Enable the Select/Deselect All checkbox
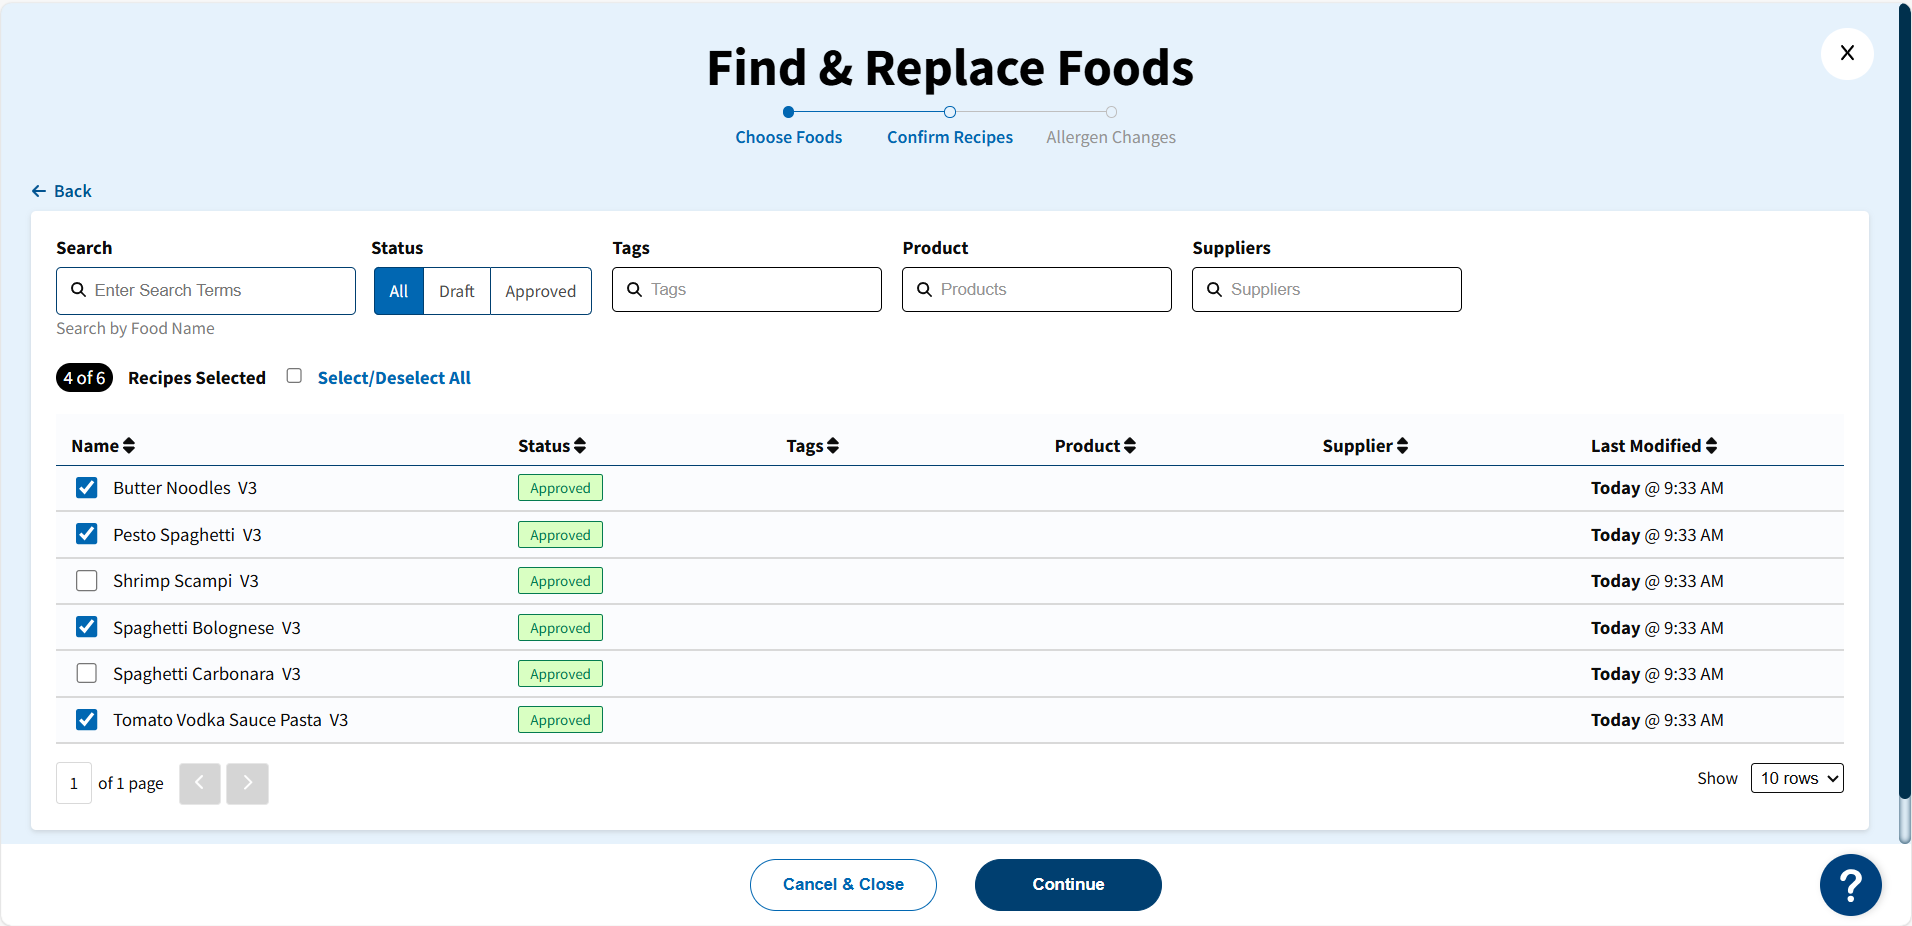 (x=294, y=375)
